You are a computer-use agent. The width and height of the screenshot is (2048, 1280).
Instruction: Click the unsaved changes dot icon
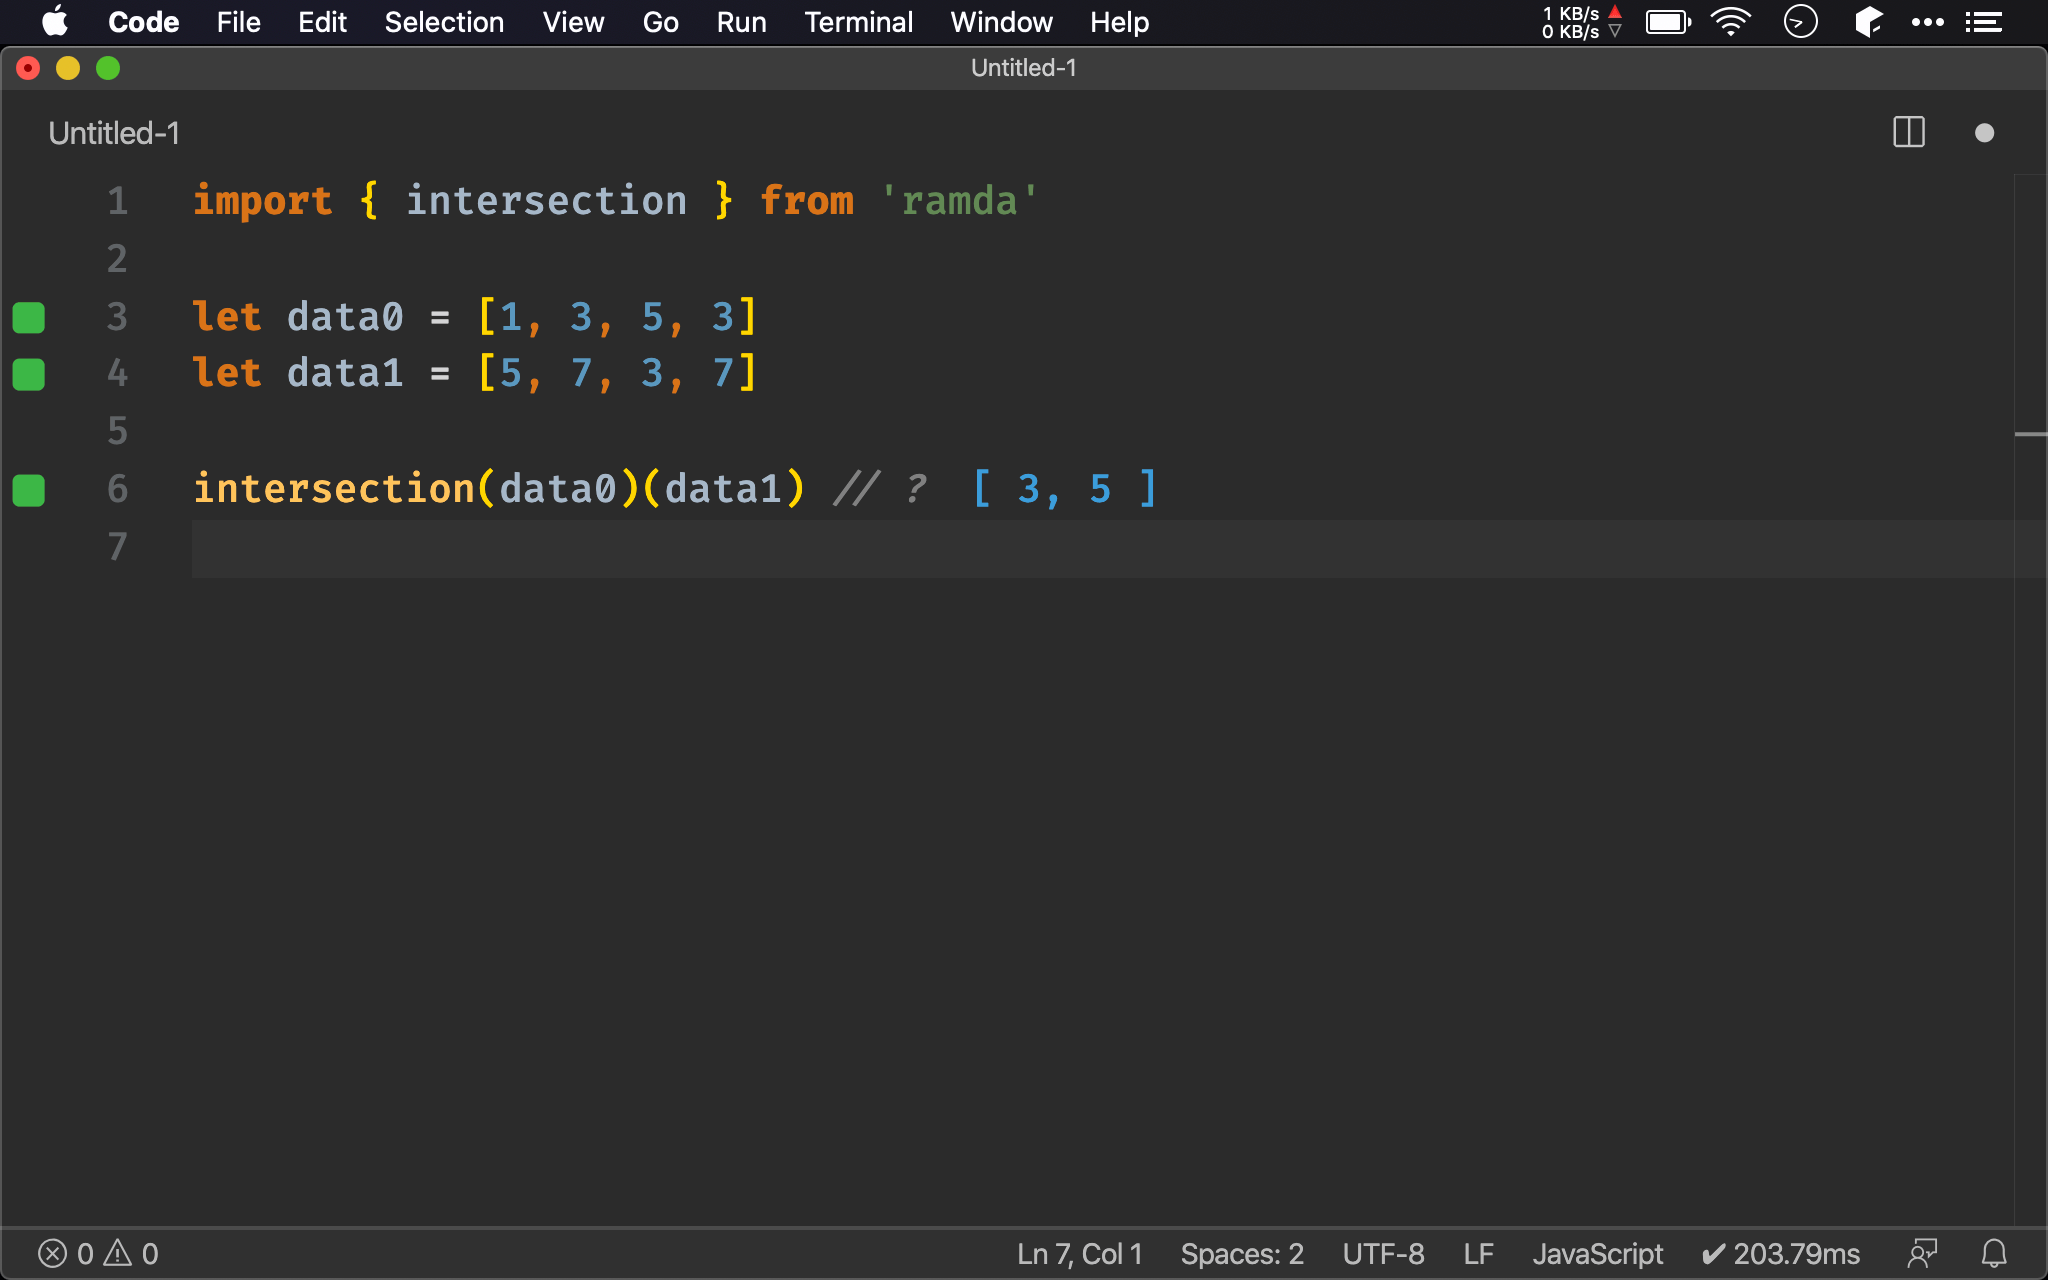[x=1985, y=133]
